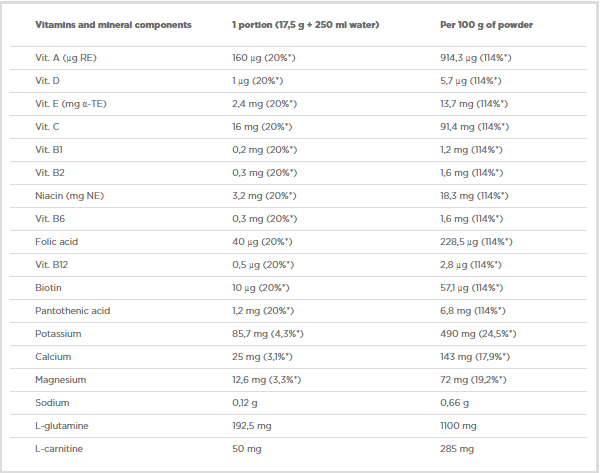Select the L-glutamine value '192,5 mg'
This screenshot has width=600, height=473.
point(253,426)
